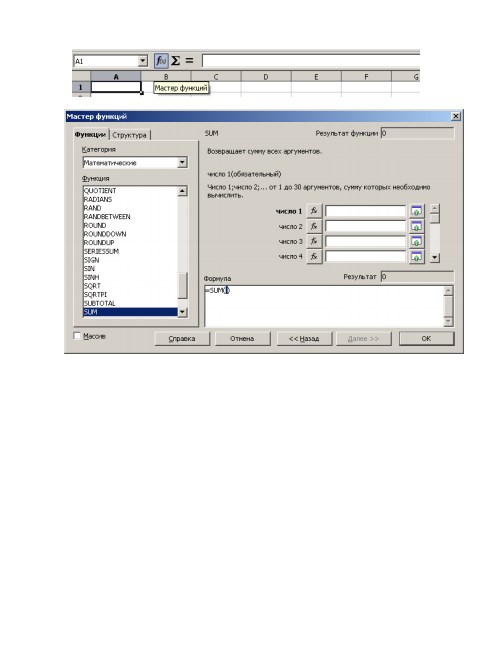Click the << Назад button

point(304,339)
